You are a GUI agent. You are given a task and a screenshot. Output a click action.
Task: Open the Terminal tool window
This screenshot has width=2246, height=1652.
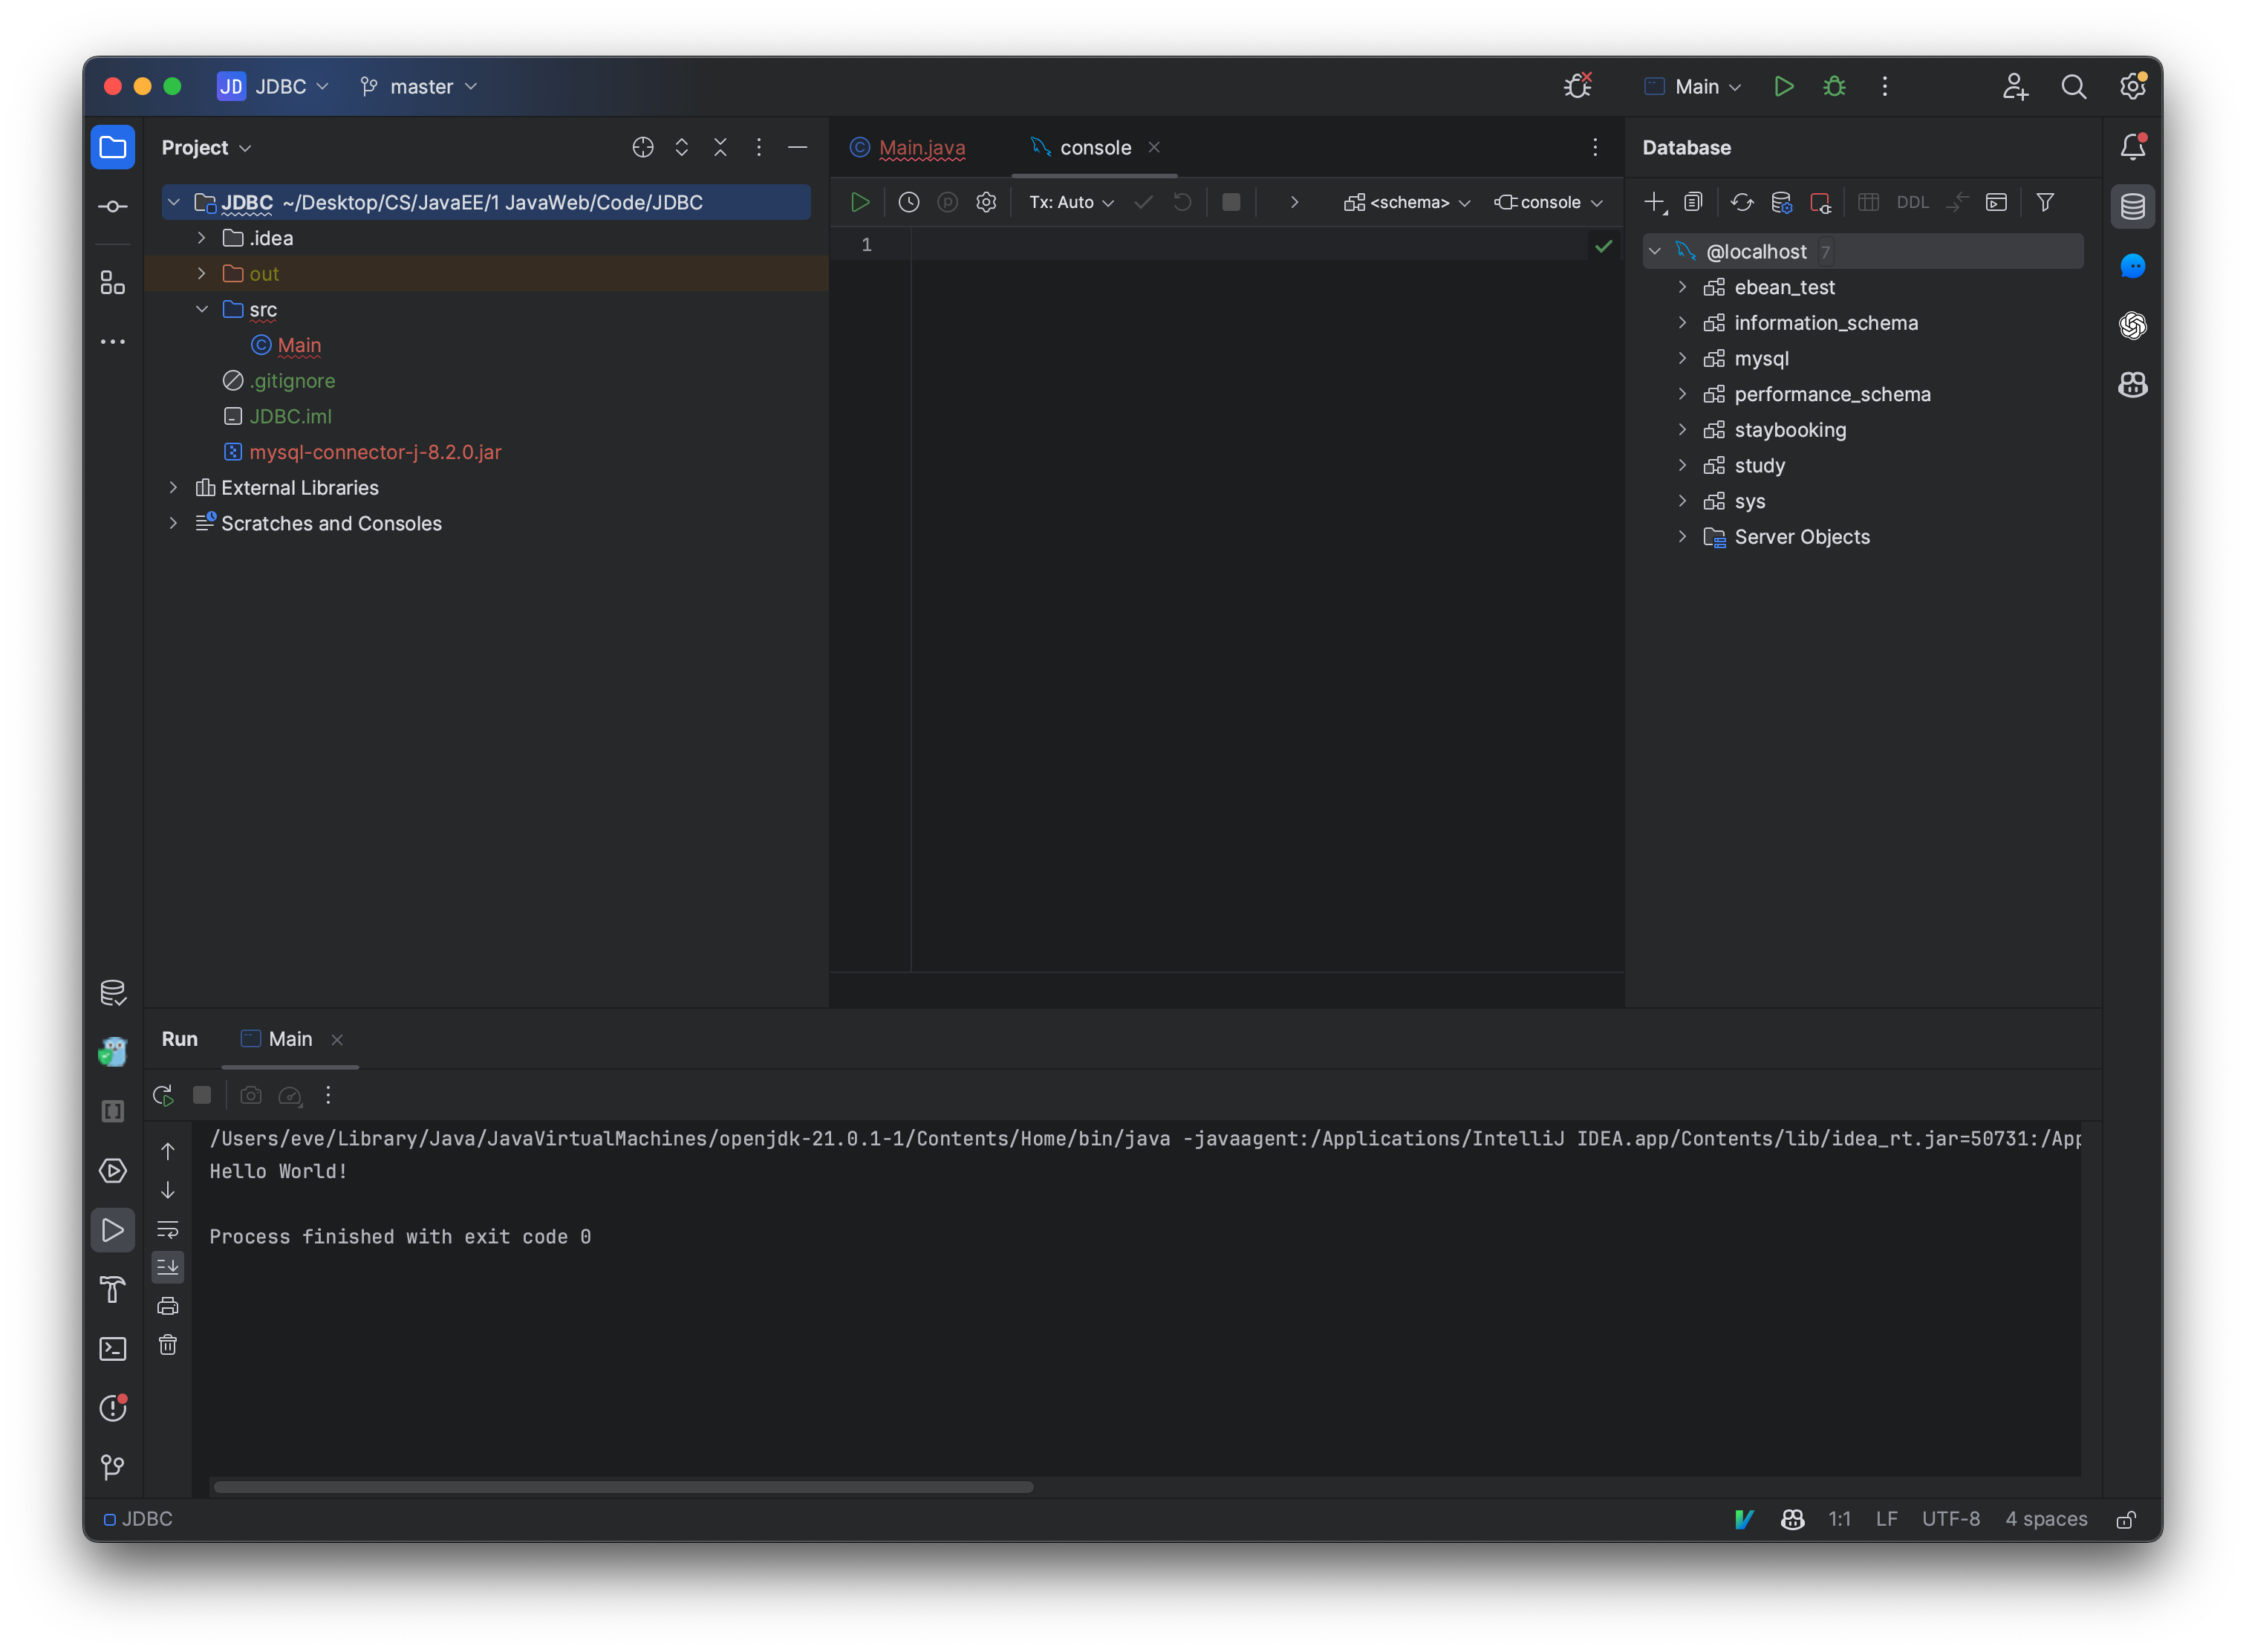coord(113,1348)
